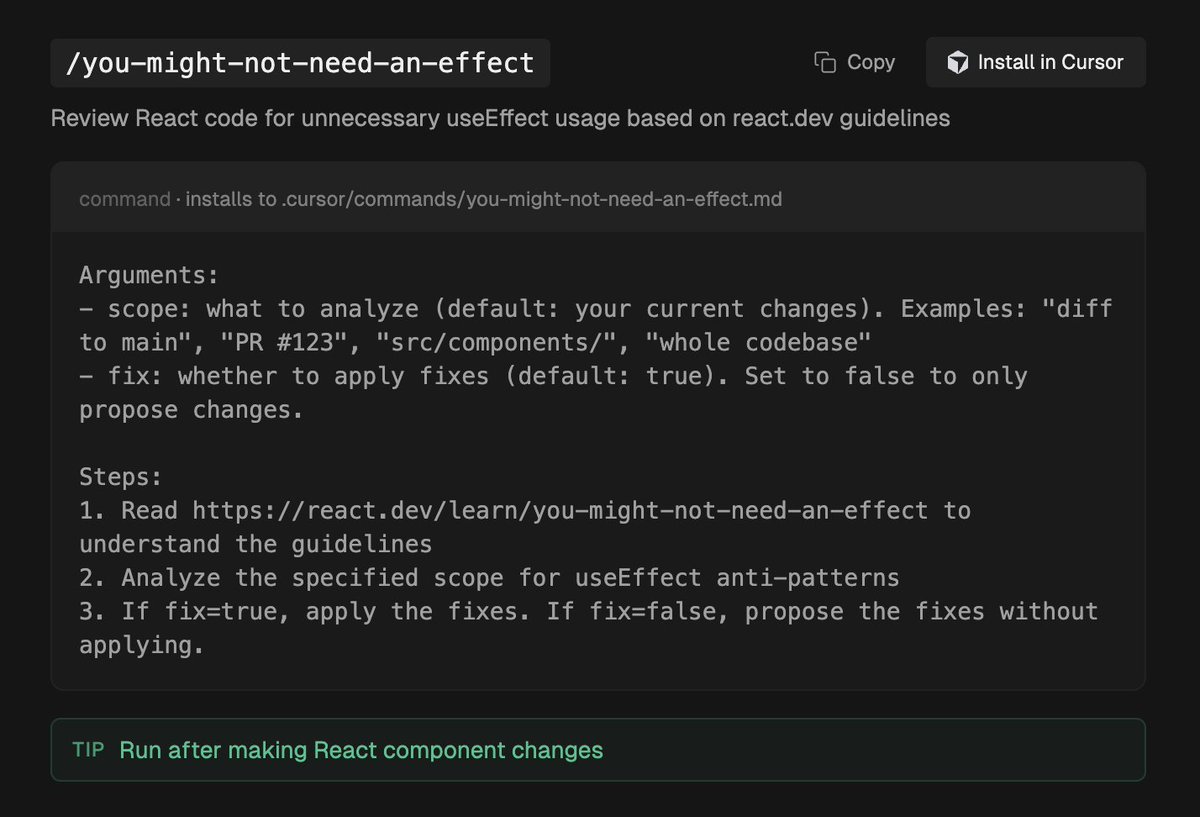Click the Run after making React changes tip
Screen dimensions: 1200x817
point(361,749)
